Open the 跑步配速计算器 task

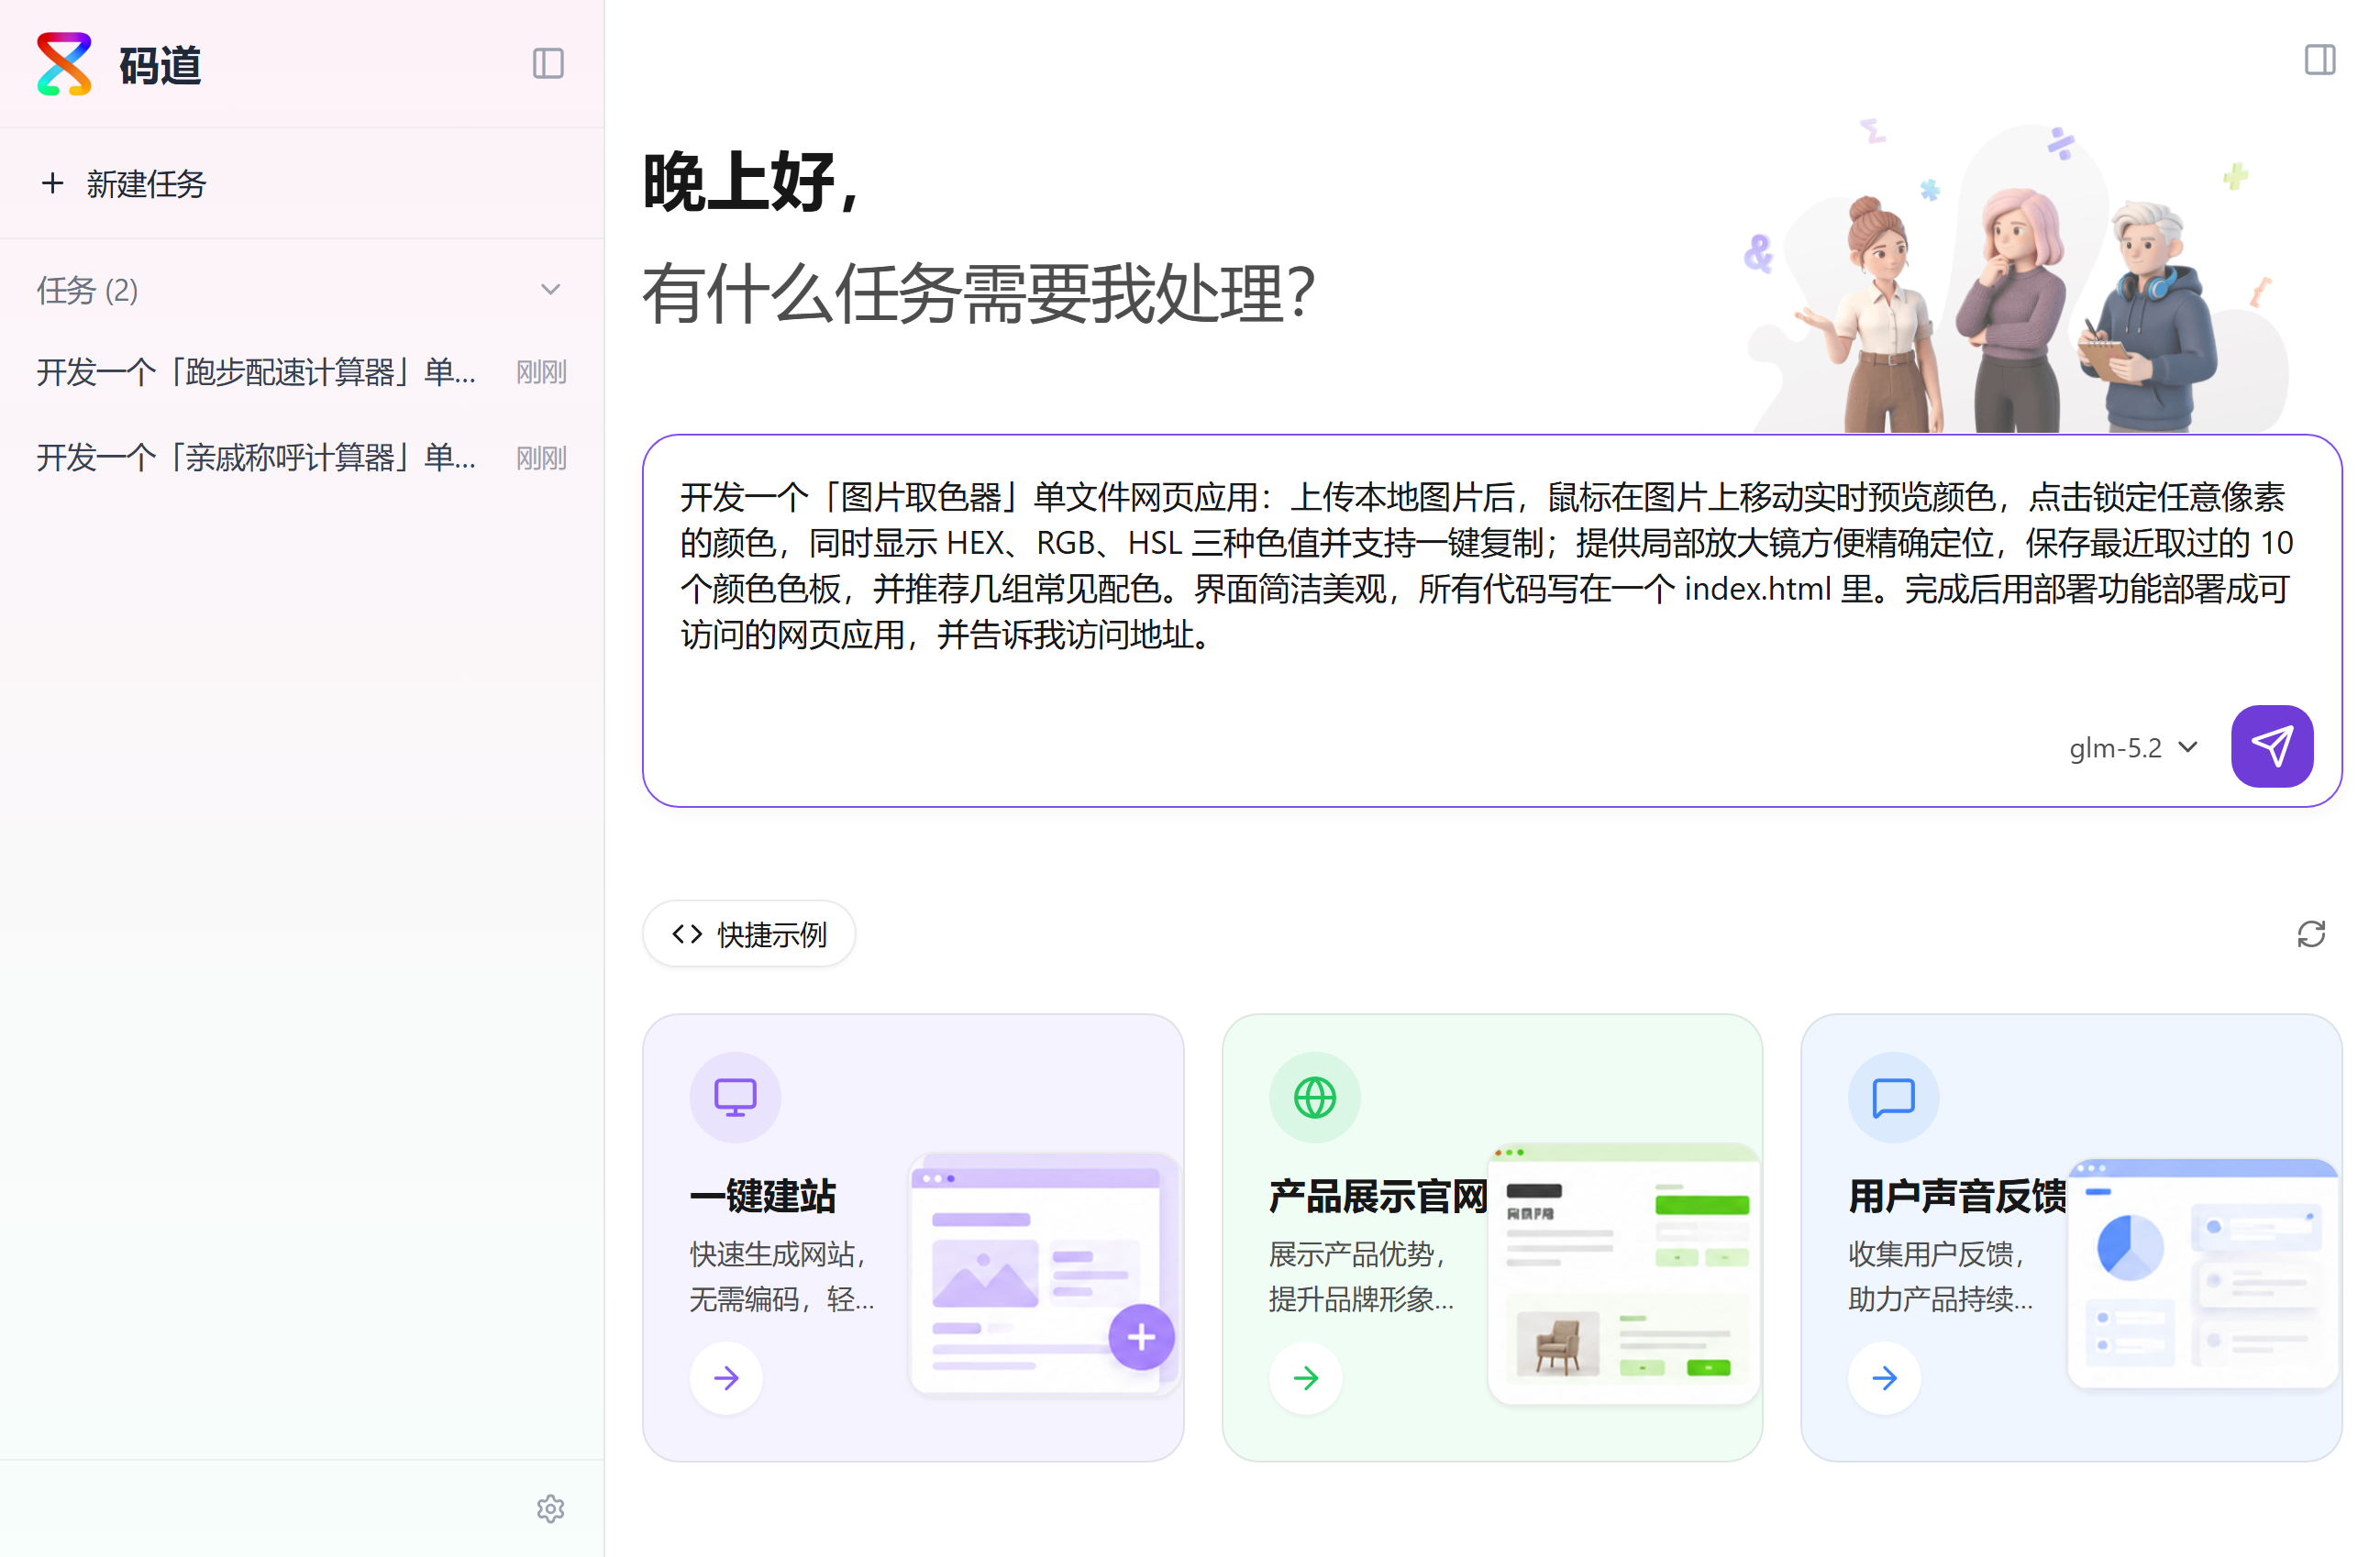pyautogui.click(x=301, y=372)
